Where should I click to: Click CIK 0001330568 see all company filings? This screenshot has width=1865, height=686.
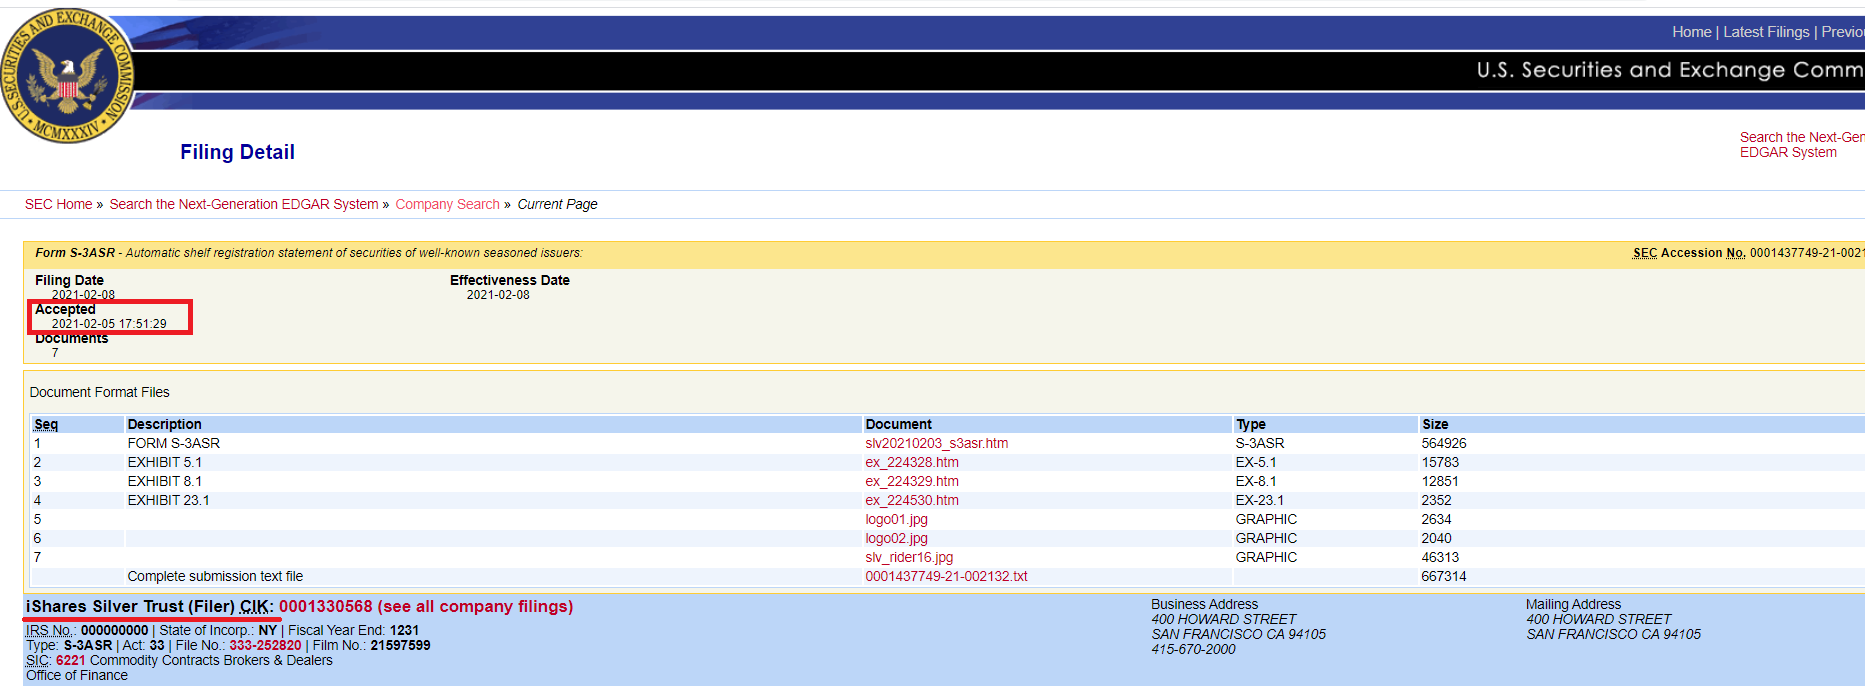[426, 607]
